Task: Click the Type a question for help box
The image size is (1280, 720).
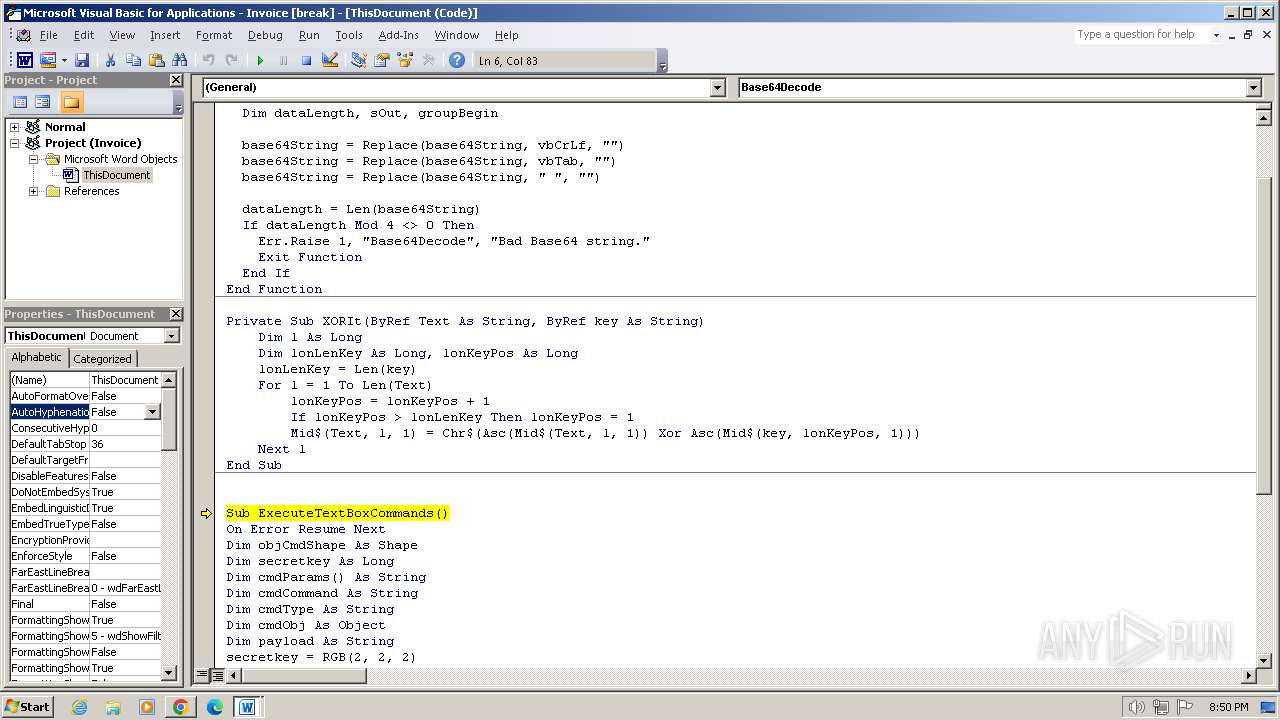Action: (1142, 34)
